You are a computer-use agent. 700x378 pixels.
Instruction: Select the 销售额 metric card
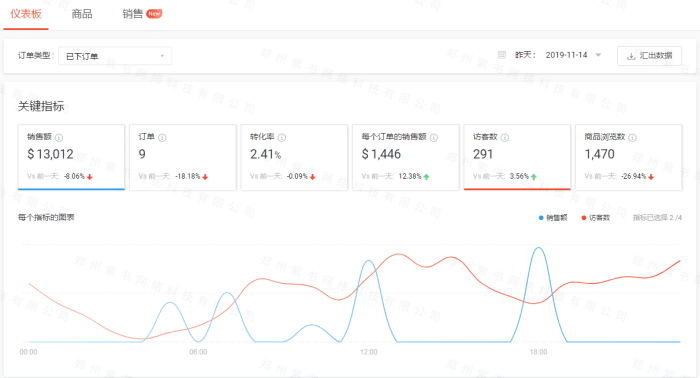[x=71, y=157]
